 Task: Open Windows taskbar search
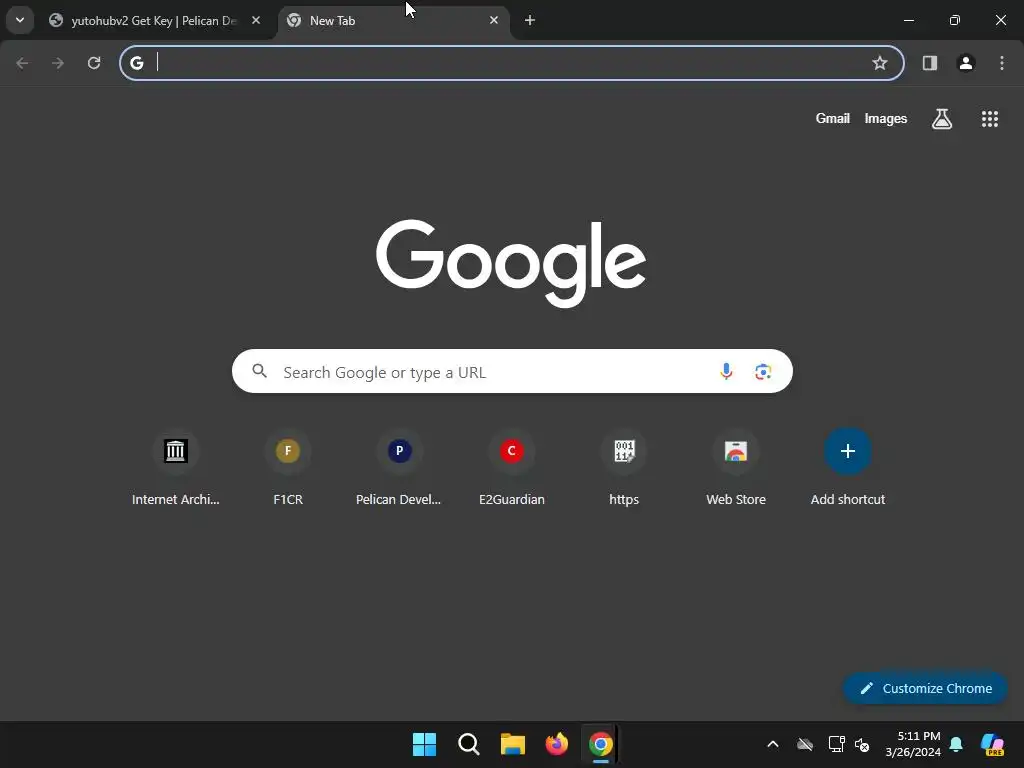469,744
